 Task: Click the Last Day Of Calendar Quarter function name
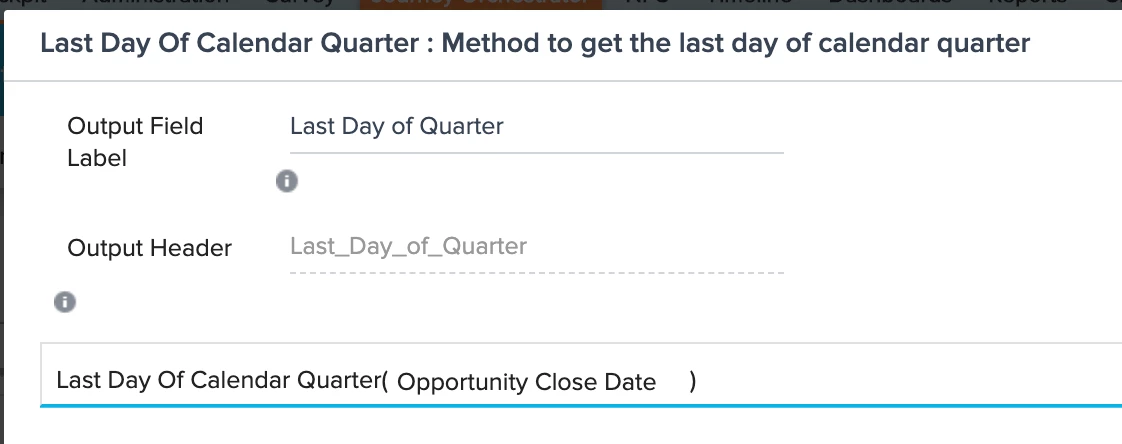218,380
